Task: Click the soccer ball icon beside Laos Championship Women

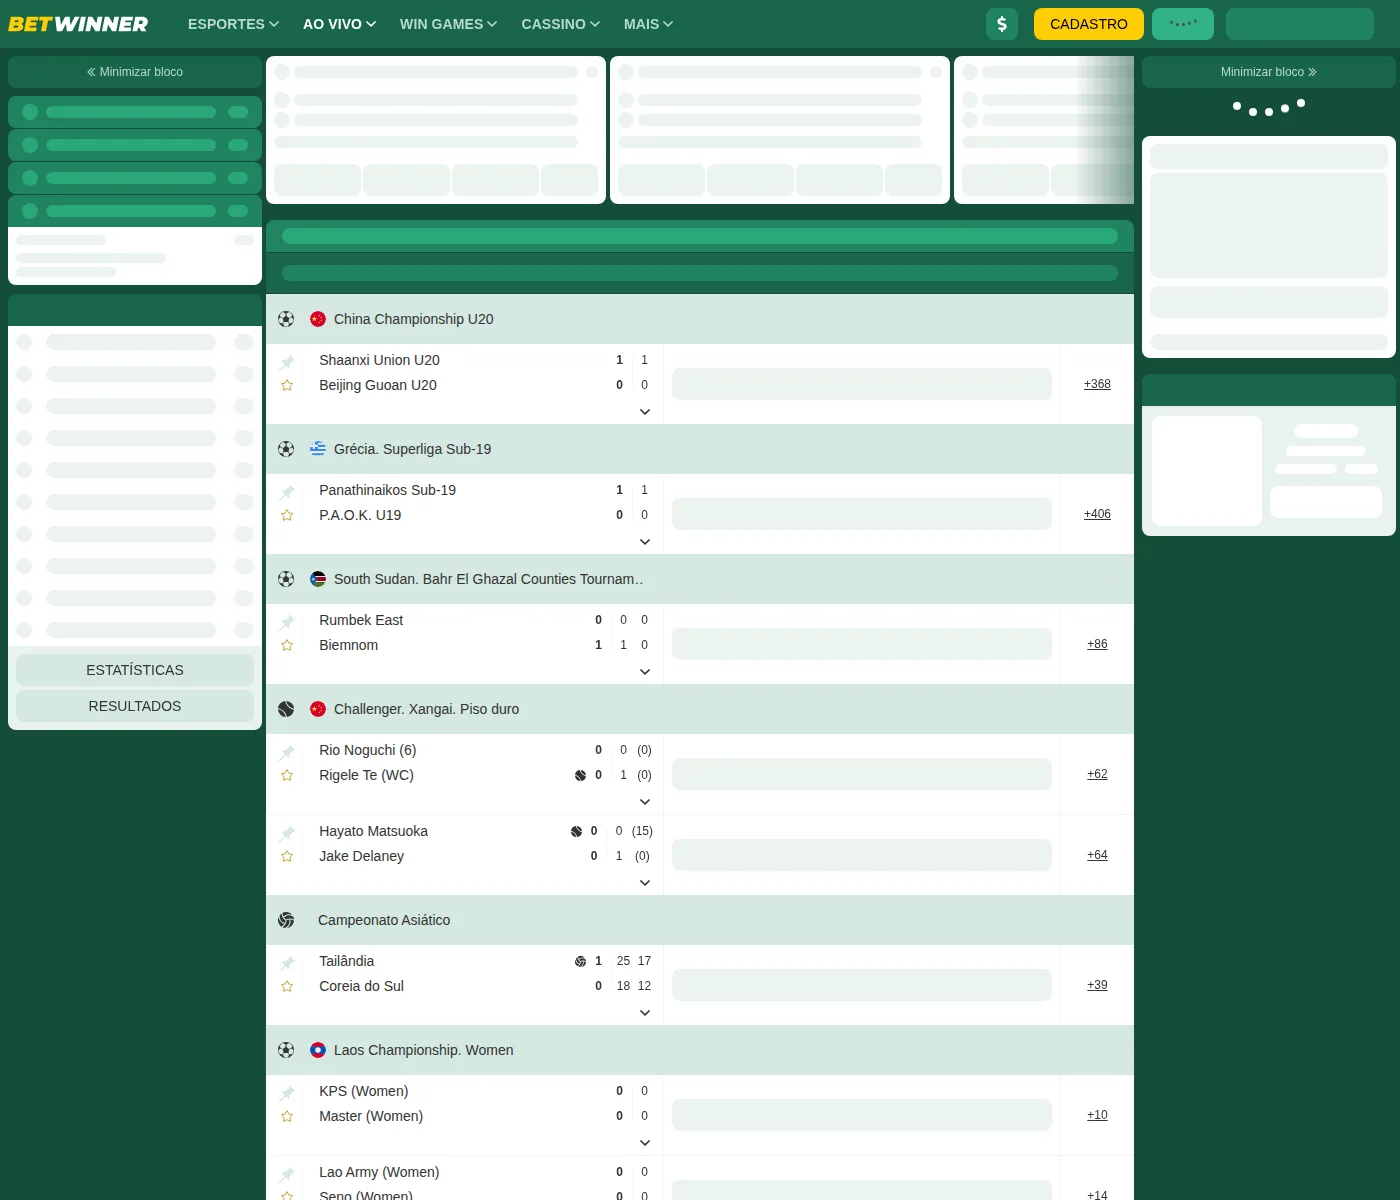Action: point(286,1050)
